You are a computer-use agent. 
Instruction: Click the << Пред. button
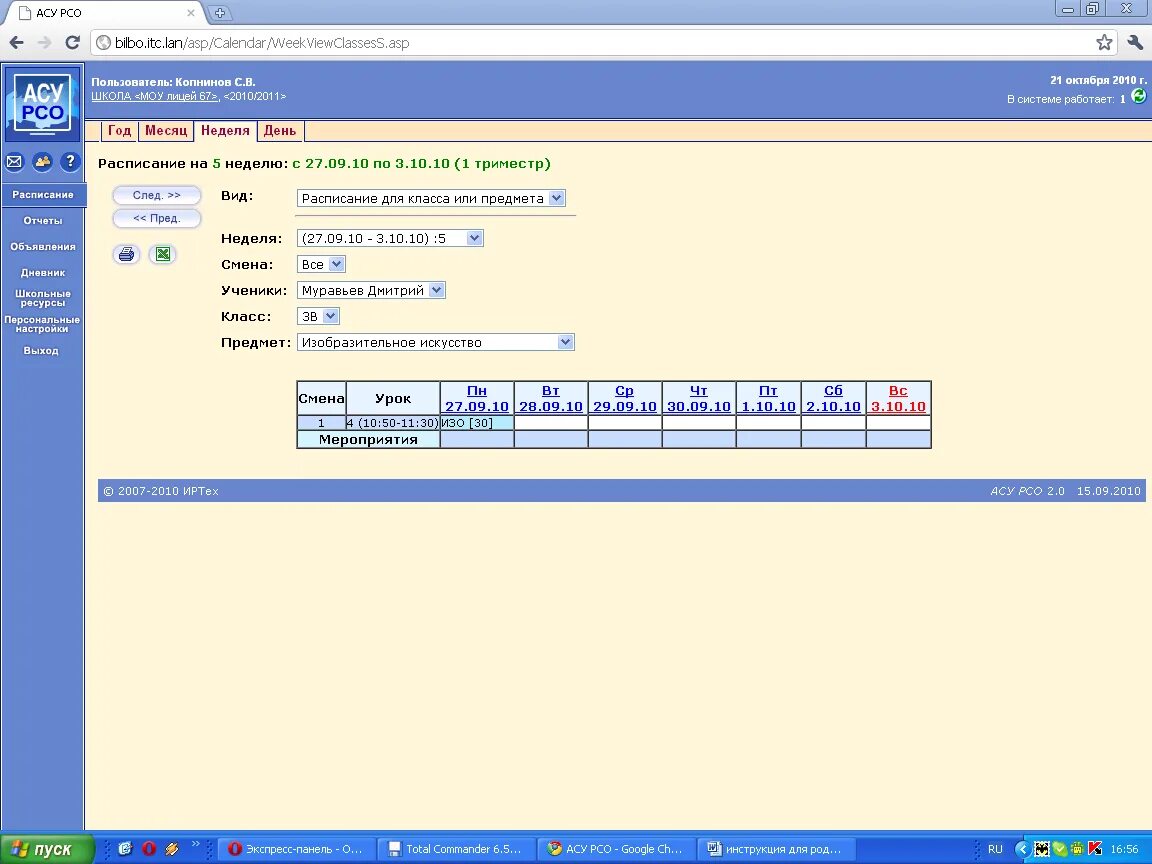point(156,218)
